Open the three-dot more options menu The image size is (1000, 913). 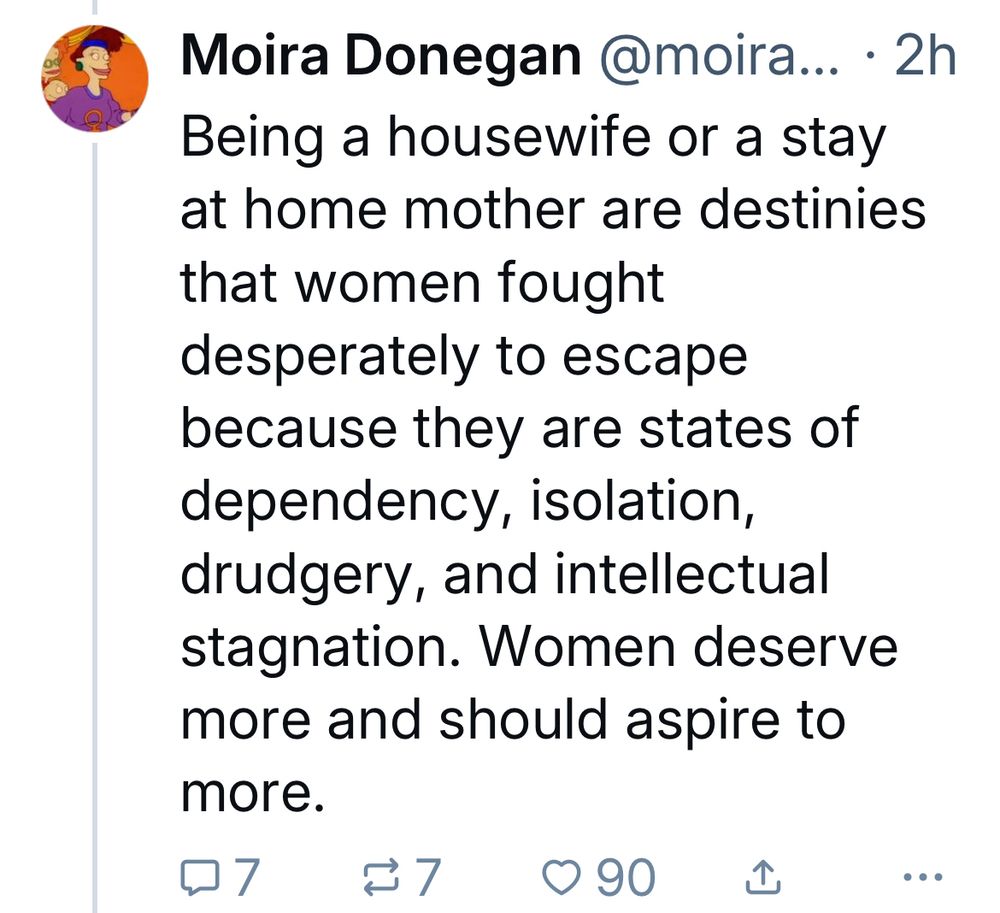(x=923, y=877)
